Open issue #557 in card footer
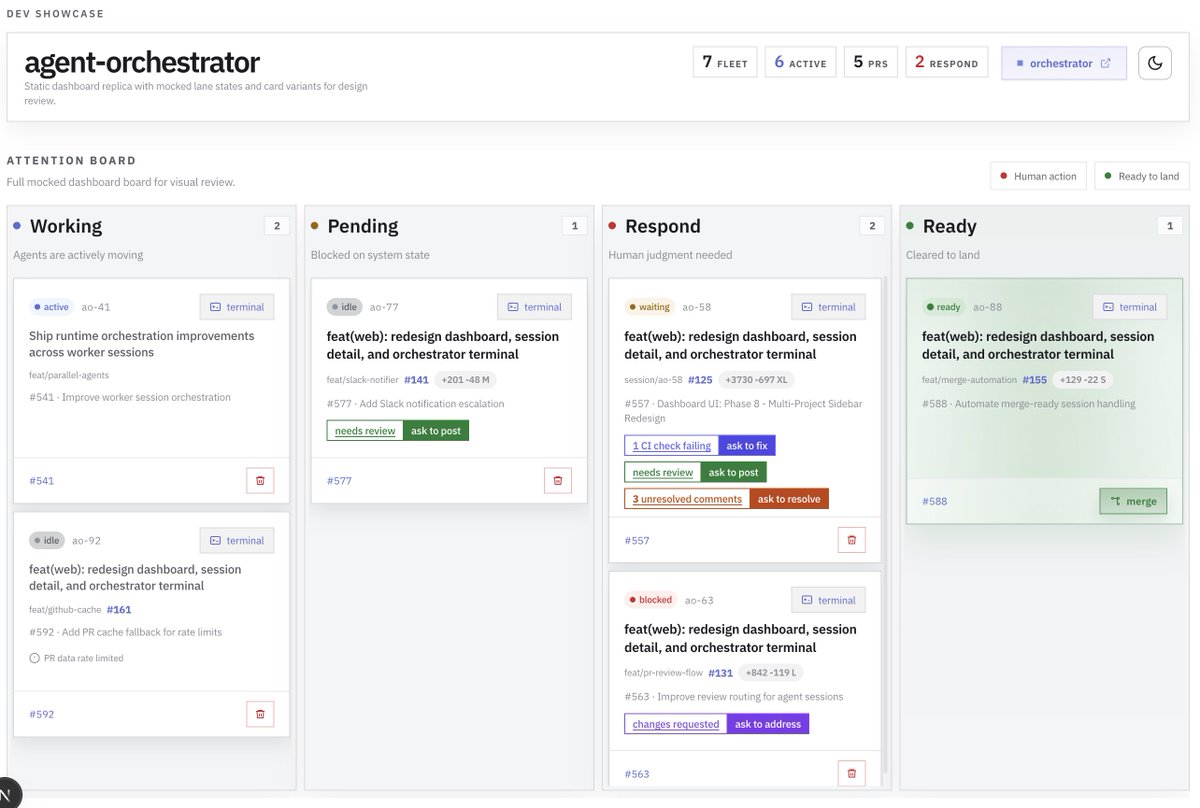Screen dimensions: 1200x808 637,541
